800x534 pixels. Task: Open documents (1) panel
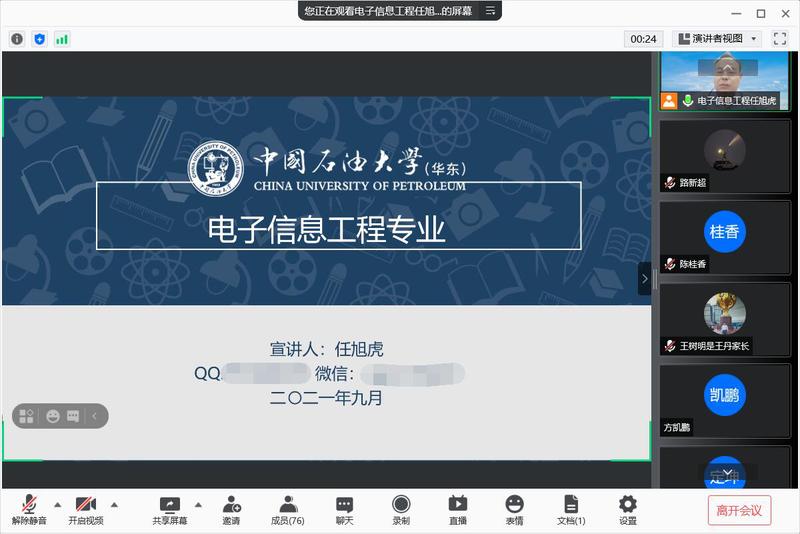pyautogui.click(x=571, y=510)
